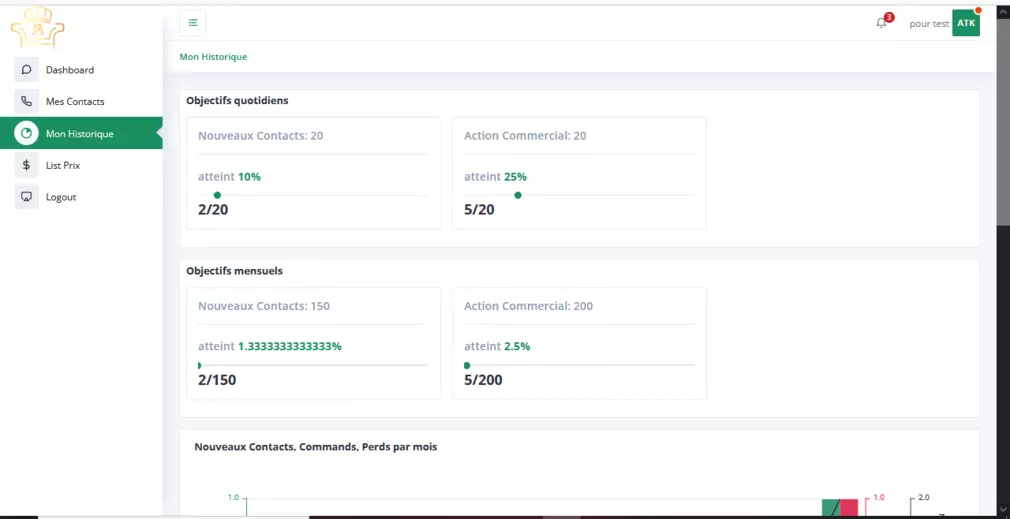Screen dimensions: 1010x519
Task: Open the Dashboard menu item
Action: pos(69,70)
